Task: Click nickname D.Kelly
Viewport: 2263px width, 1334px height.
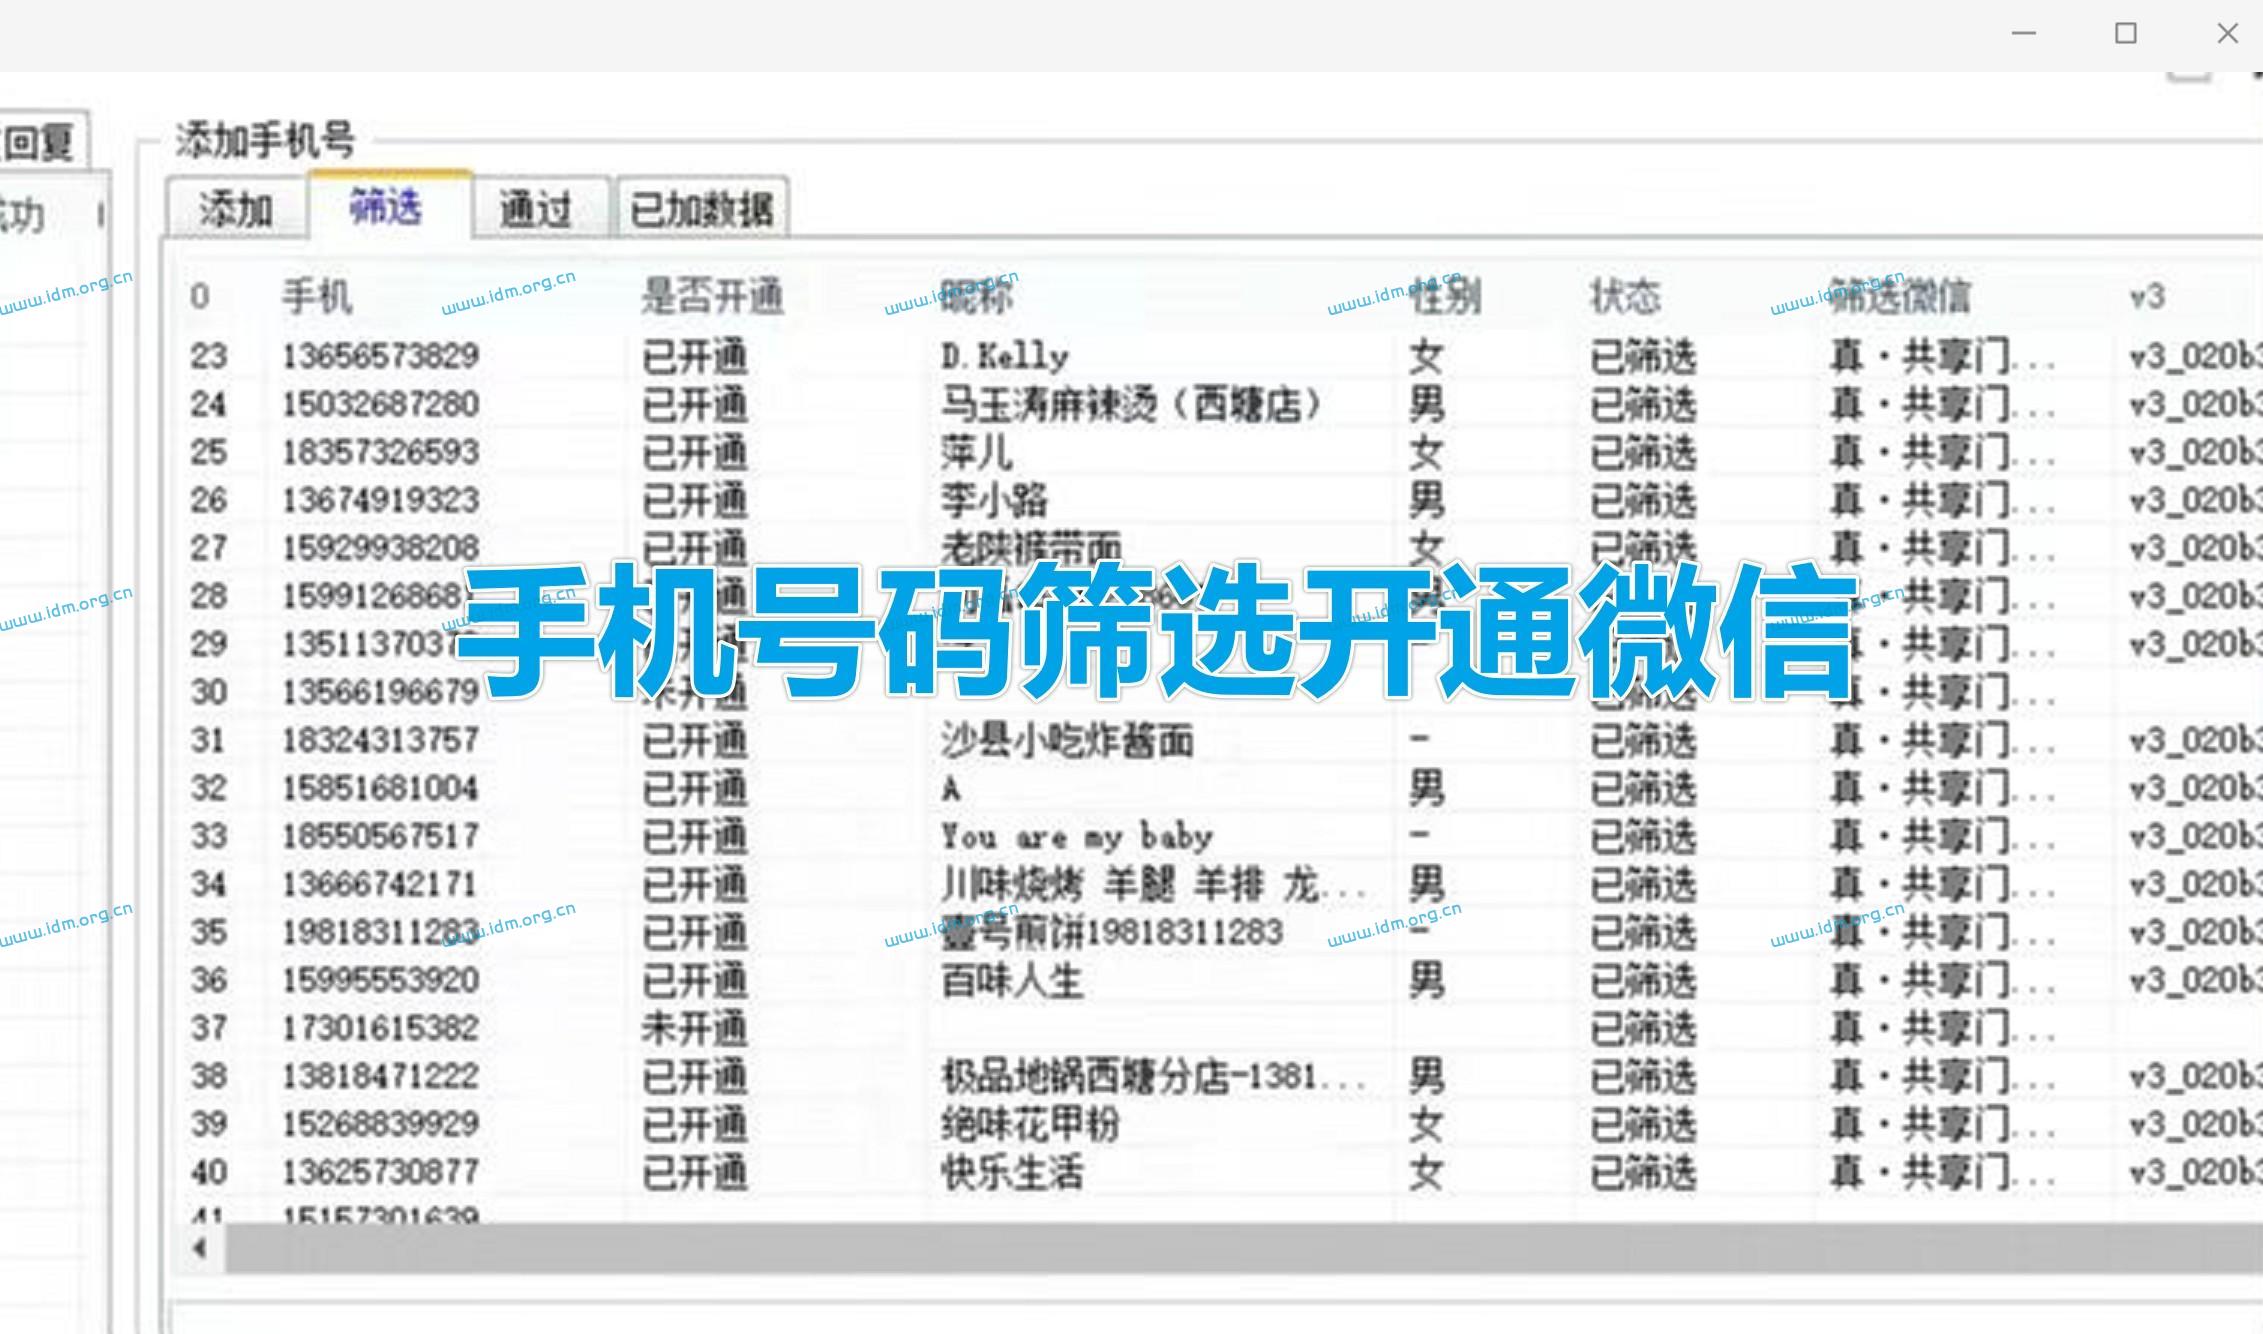Action: coord(1004,356)
